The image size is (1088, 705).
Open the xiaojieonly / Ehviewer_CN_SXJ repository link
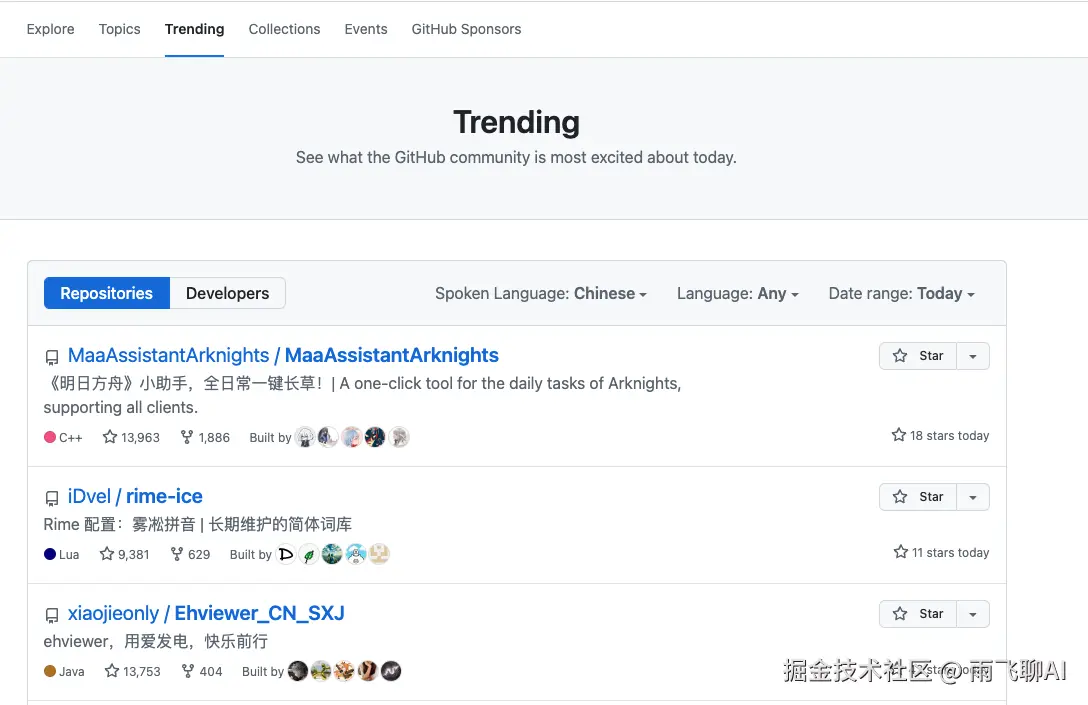point(206,613)
